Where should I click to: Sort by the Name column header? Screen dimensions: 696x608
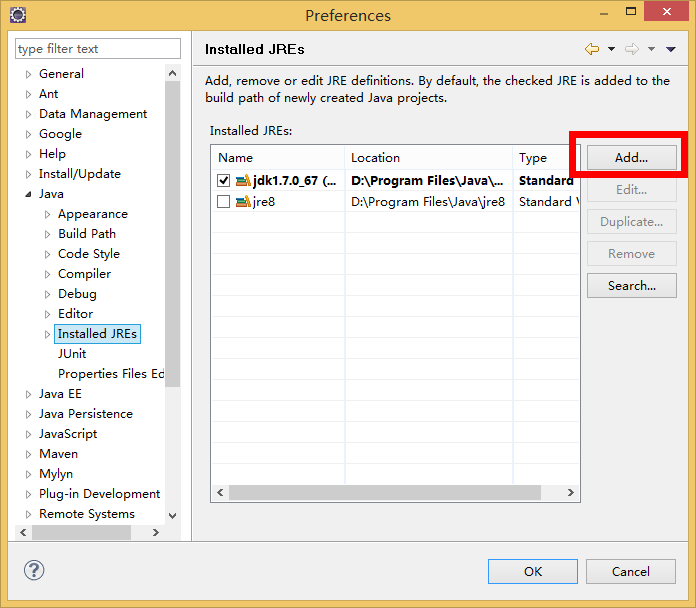pos(278,158)
